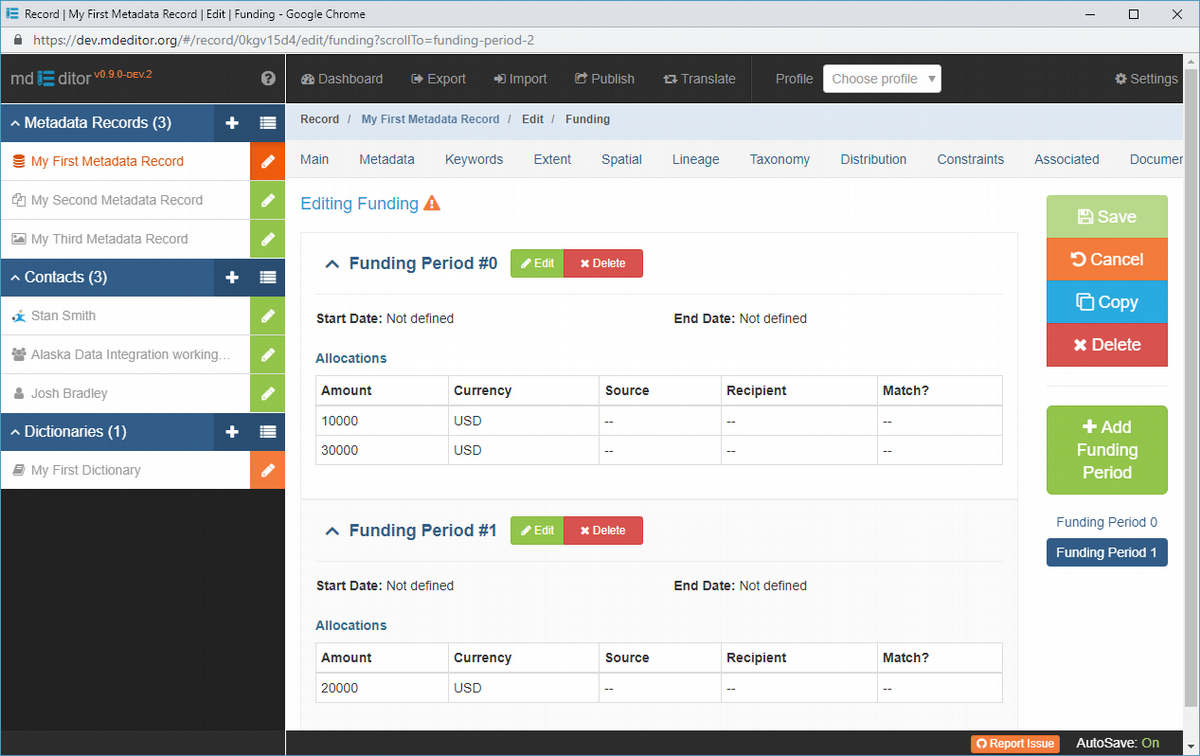The image size is (1200, 756).
Task: Collapse Funding Period #0 panel
Action: [333, 264]
